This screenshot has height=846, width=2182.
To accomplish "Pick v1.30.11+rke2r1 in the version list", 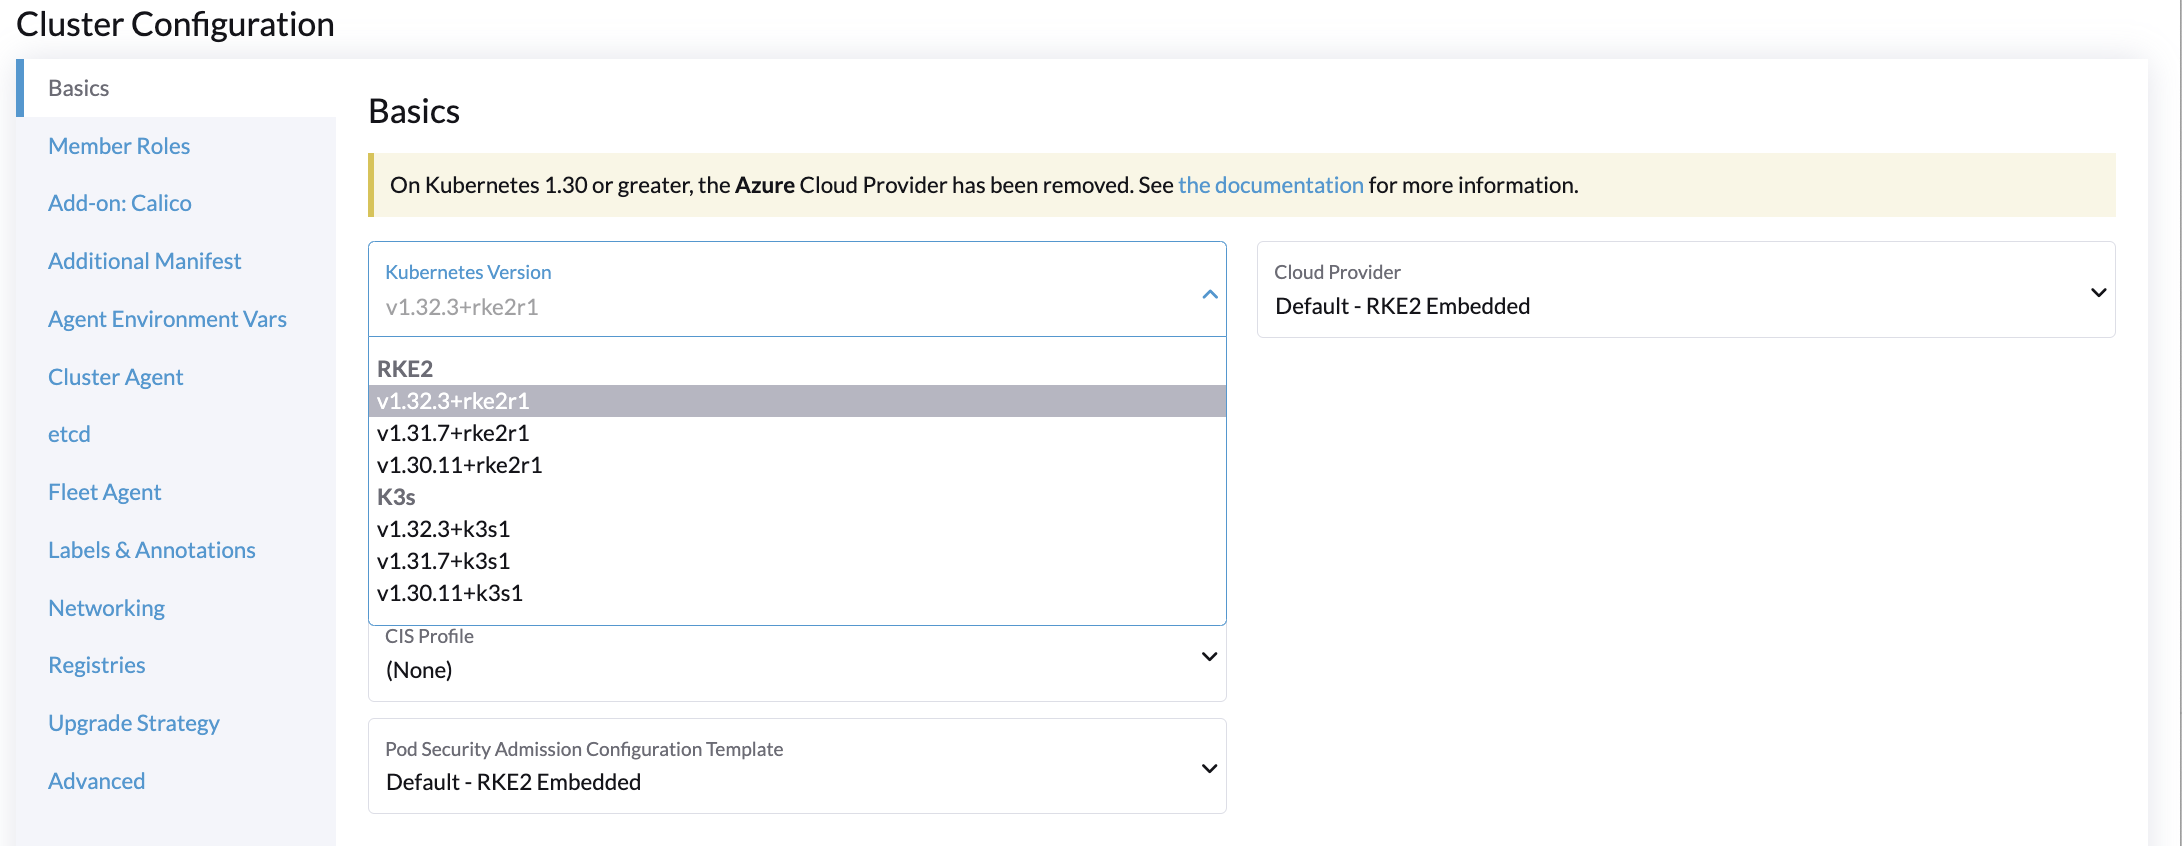I will [797, 465].
